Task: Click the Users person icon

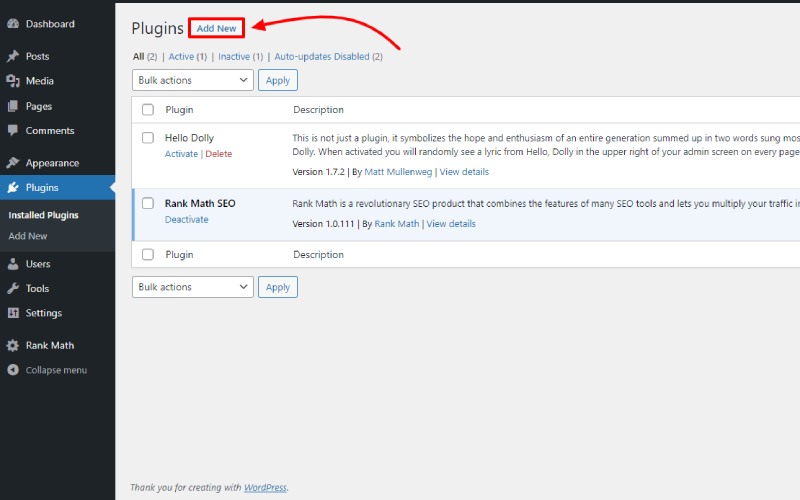Action: point(13,264)
